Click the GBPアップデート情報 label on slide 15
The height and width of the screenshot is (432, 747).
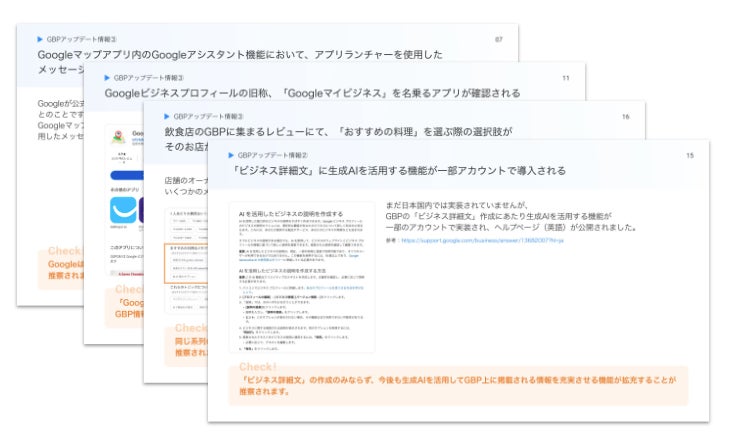click(273, 155)
